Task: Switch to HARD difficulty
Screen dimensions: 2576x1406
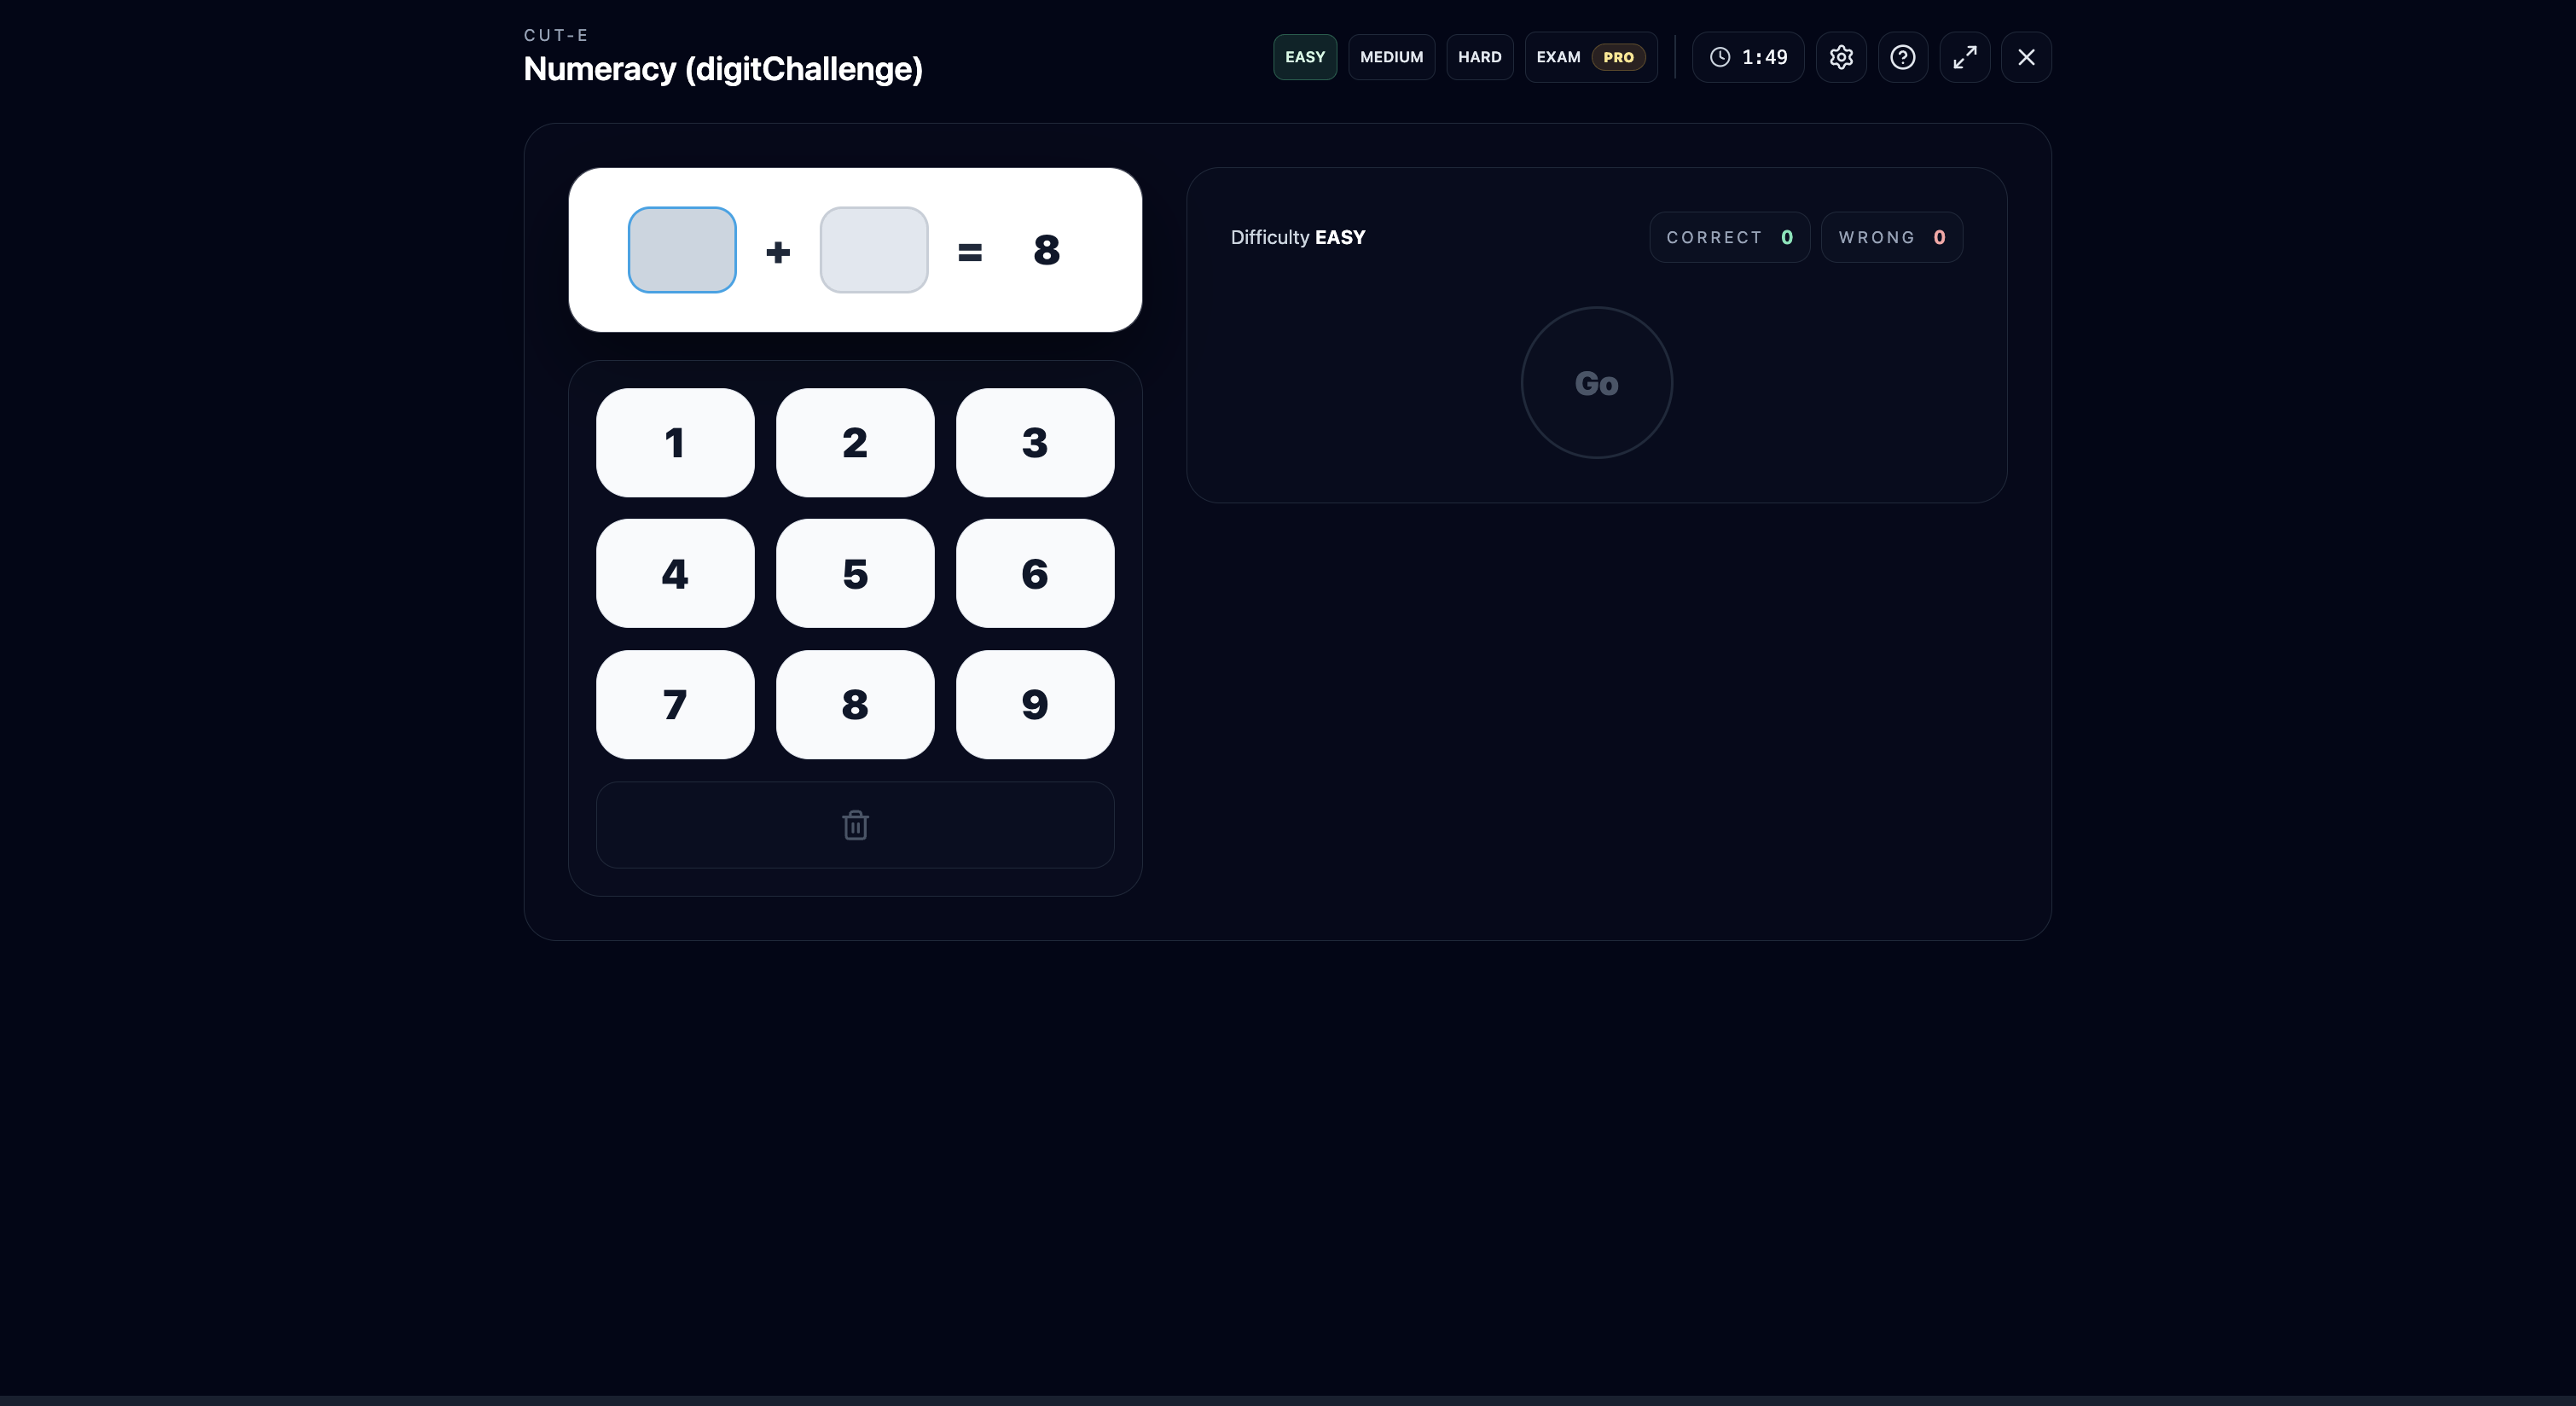Action: pos(1479,57)
